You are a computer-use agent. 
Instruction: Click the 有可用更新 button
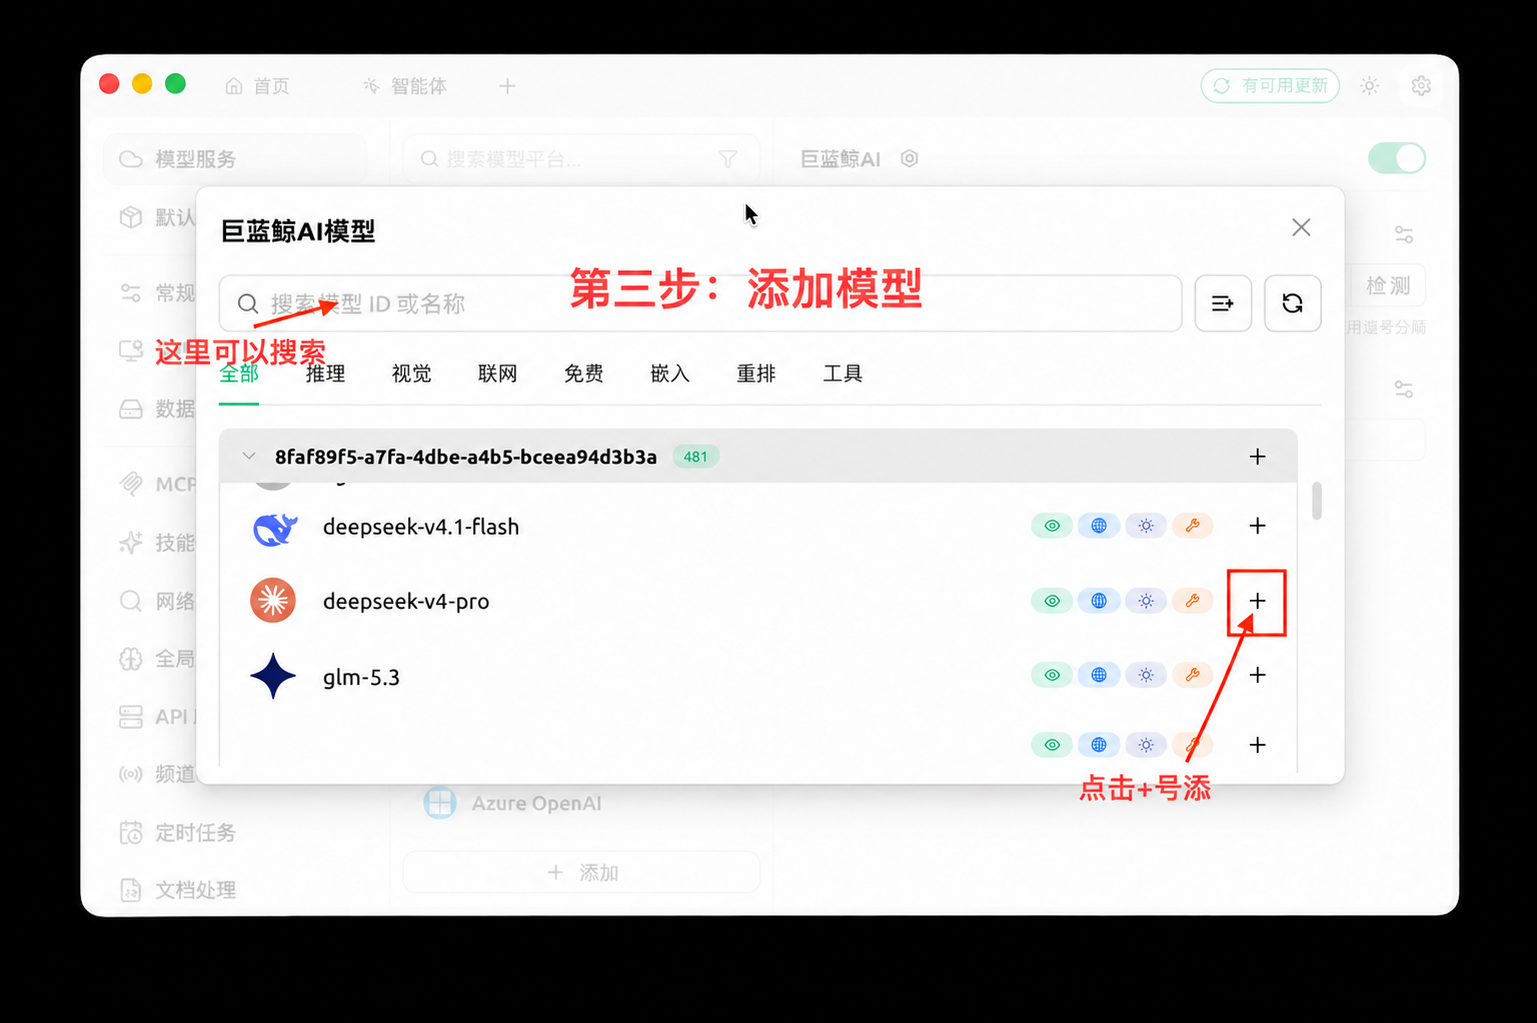1270,86
